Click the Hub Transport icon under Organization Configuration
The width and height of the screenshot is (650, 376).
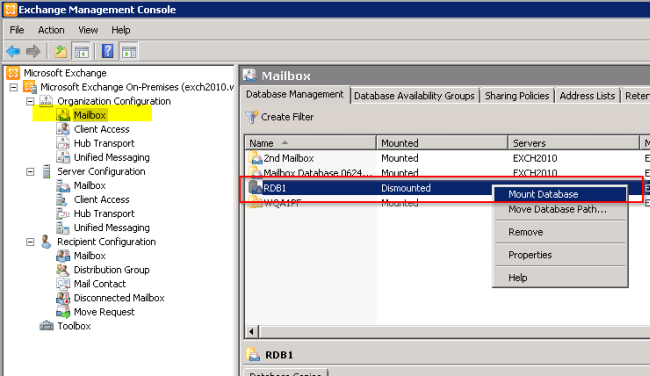pyautogui.click(x=63, y=143)
